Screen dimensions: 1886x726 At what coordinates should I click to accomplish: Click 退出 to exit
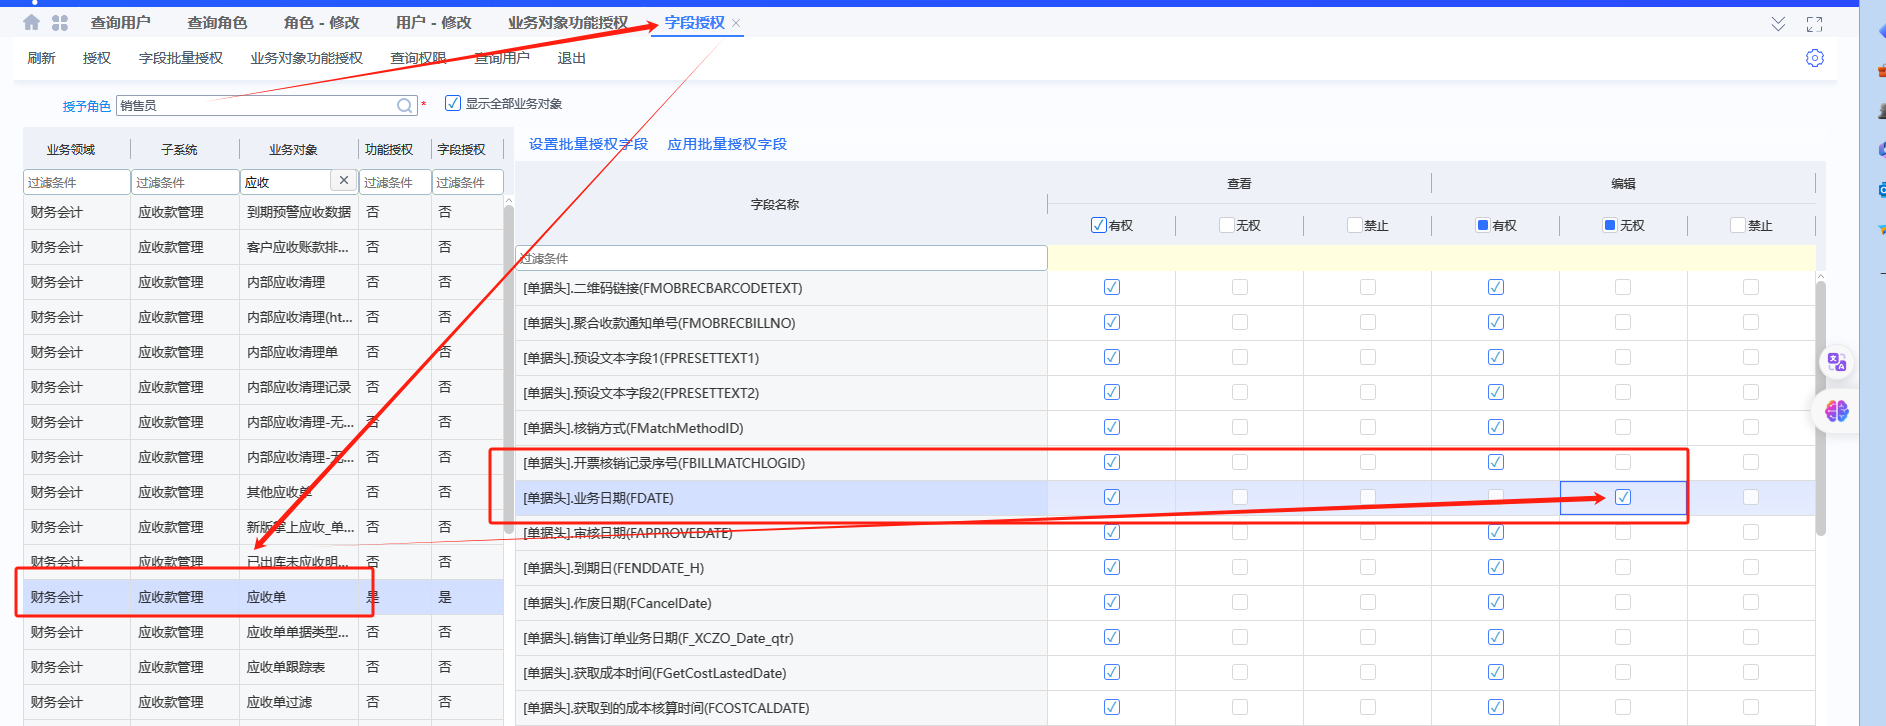(x=571, y=58)
